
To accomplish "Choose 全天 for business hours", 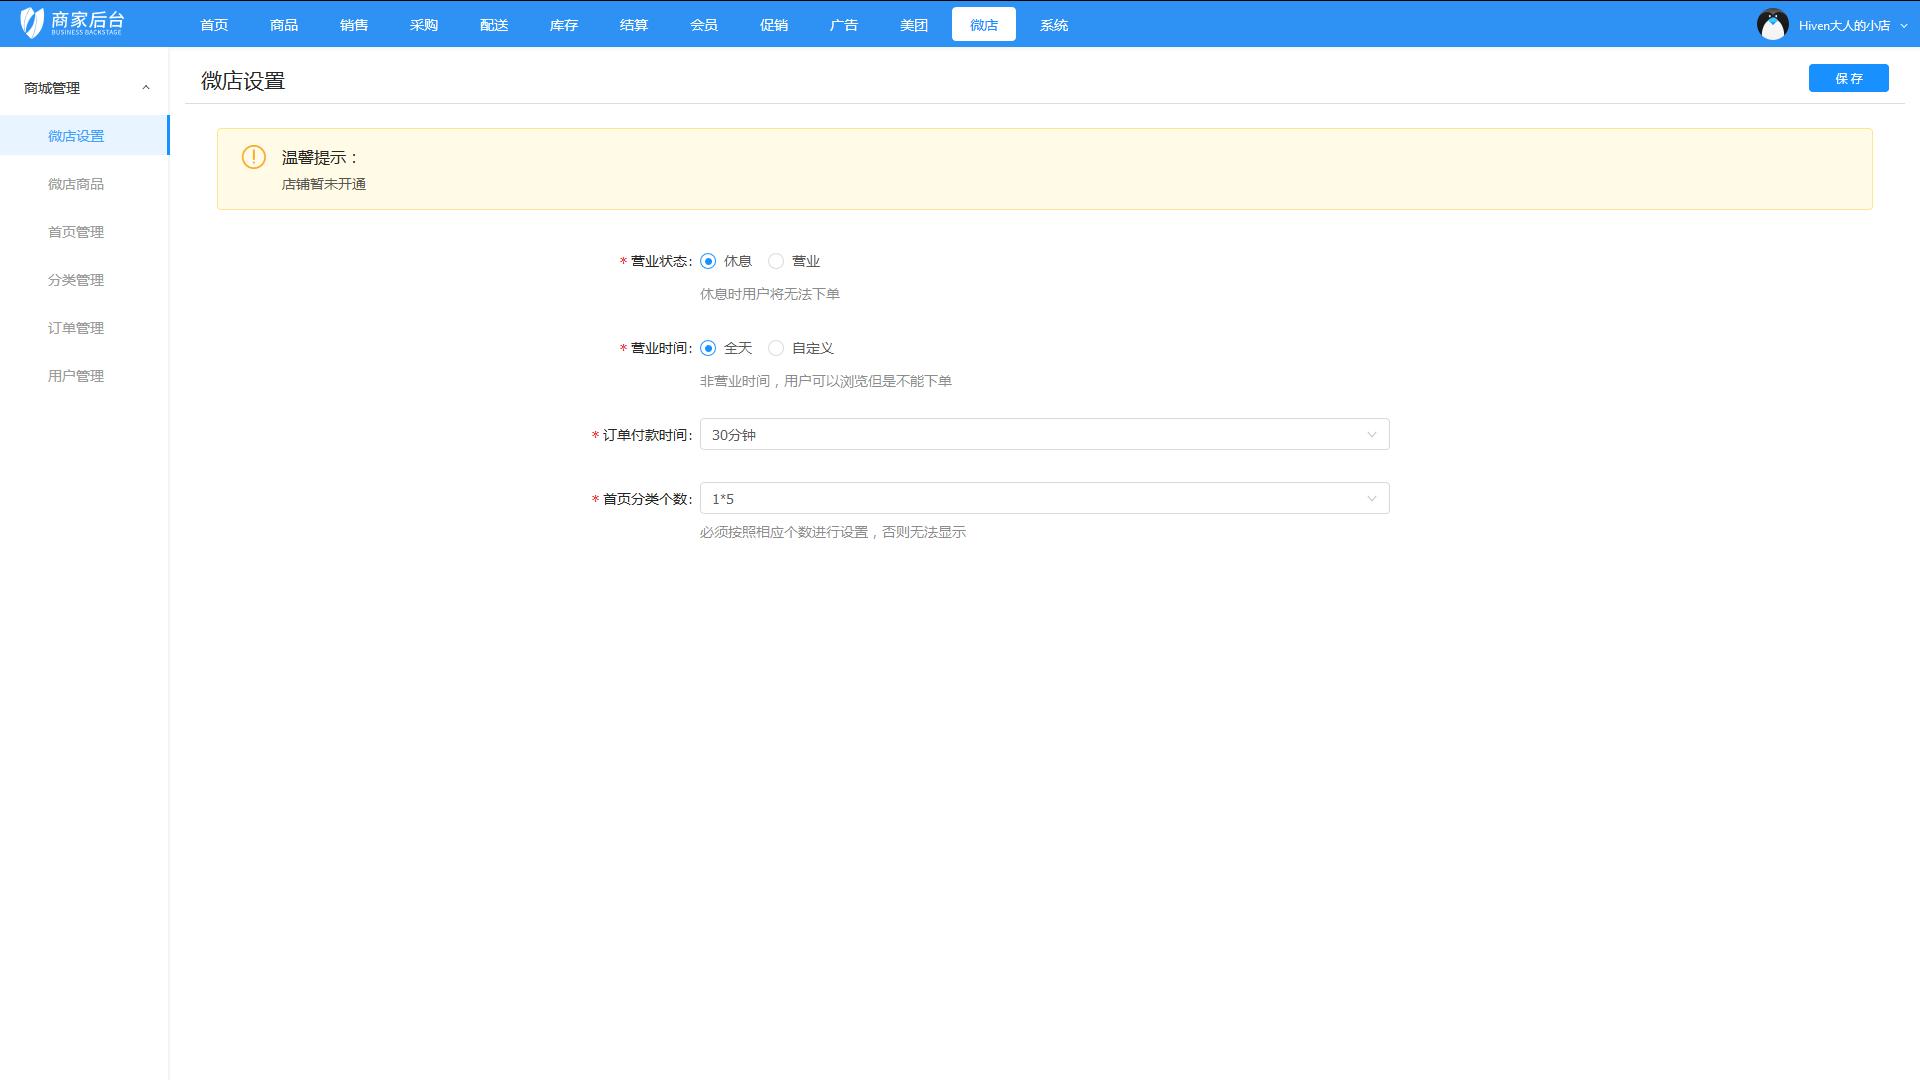I will click(707, 347).
